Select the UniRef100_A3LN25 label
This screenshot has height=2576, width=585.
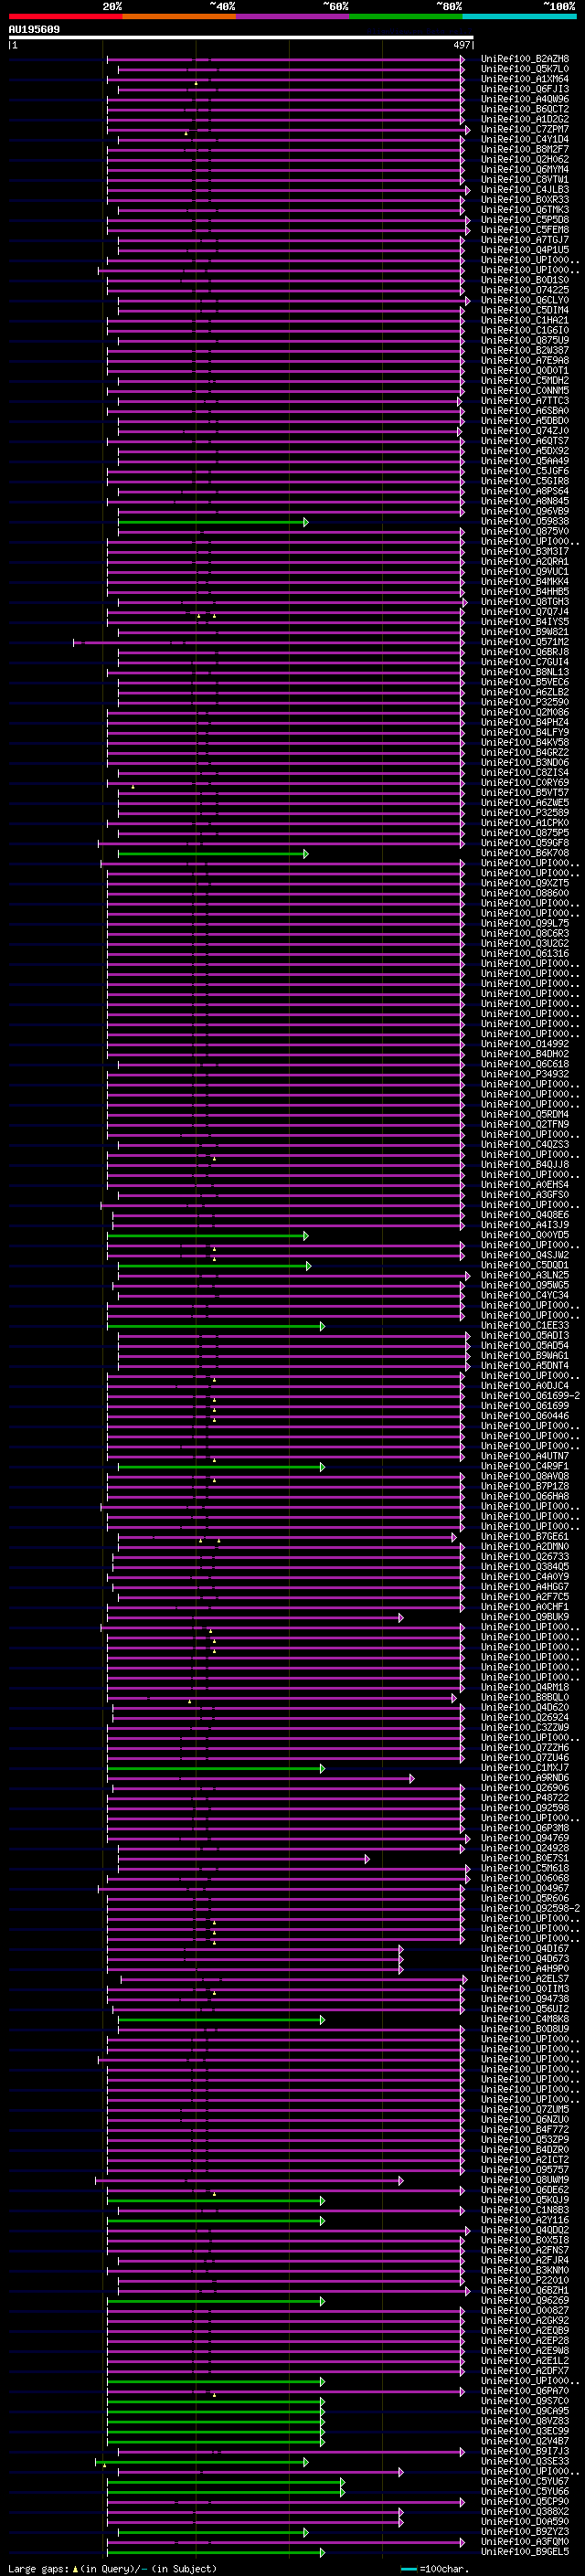[524, 1276]
